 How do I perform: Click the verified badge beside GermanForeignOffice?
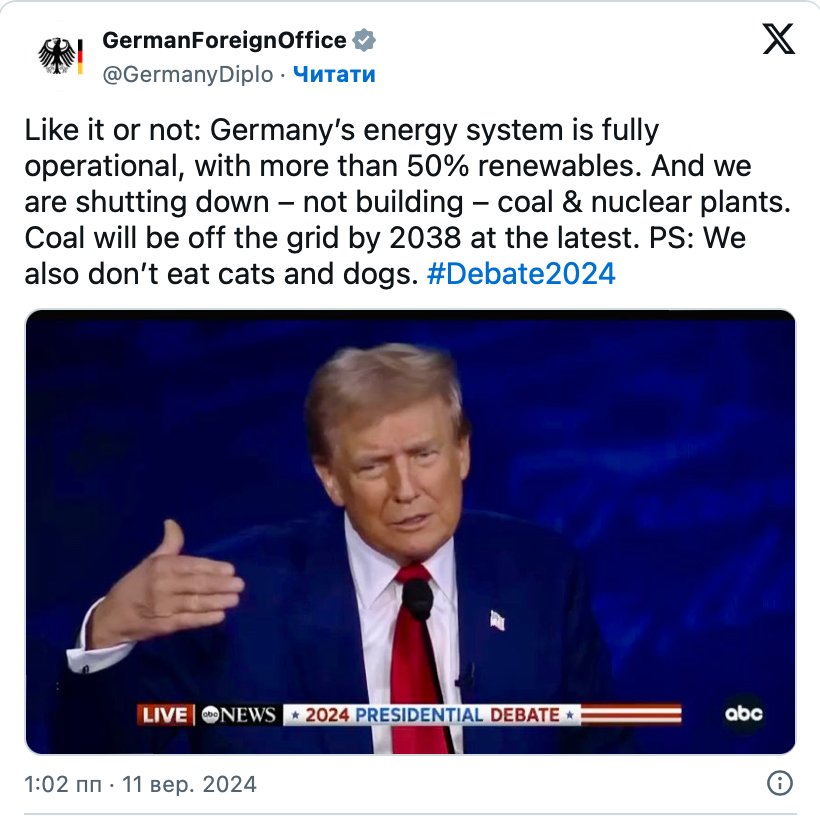pos(365,41)
